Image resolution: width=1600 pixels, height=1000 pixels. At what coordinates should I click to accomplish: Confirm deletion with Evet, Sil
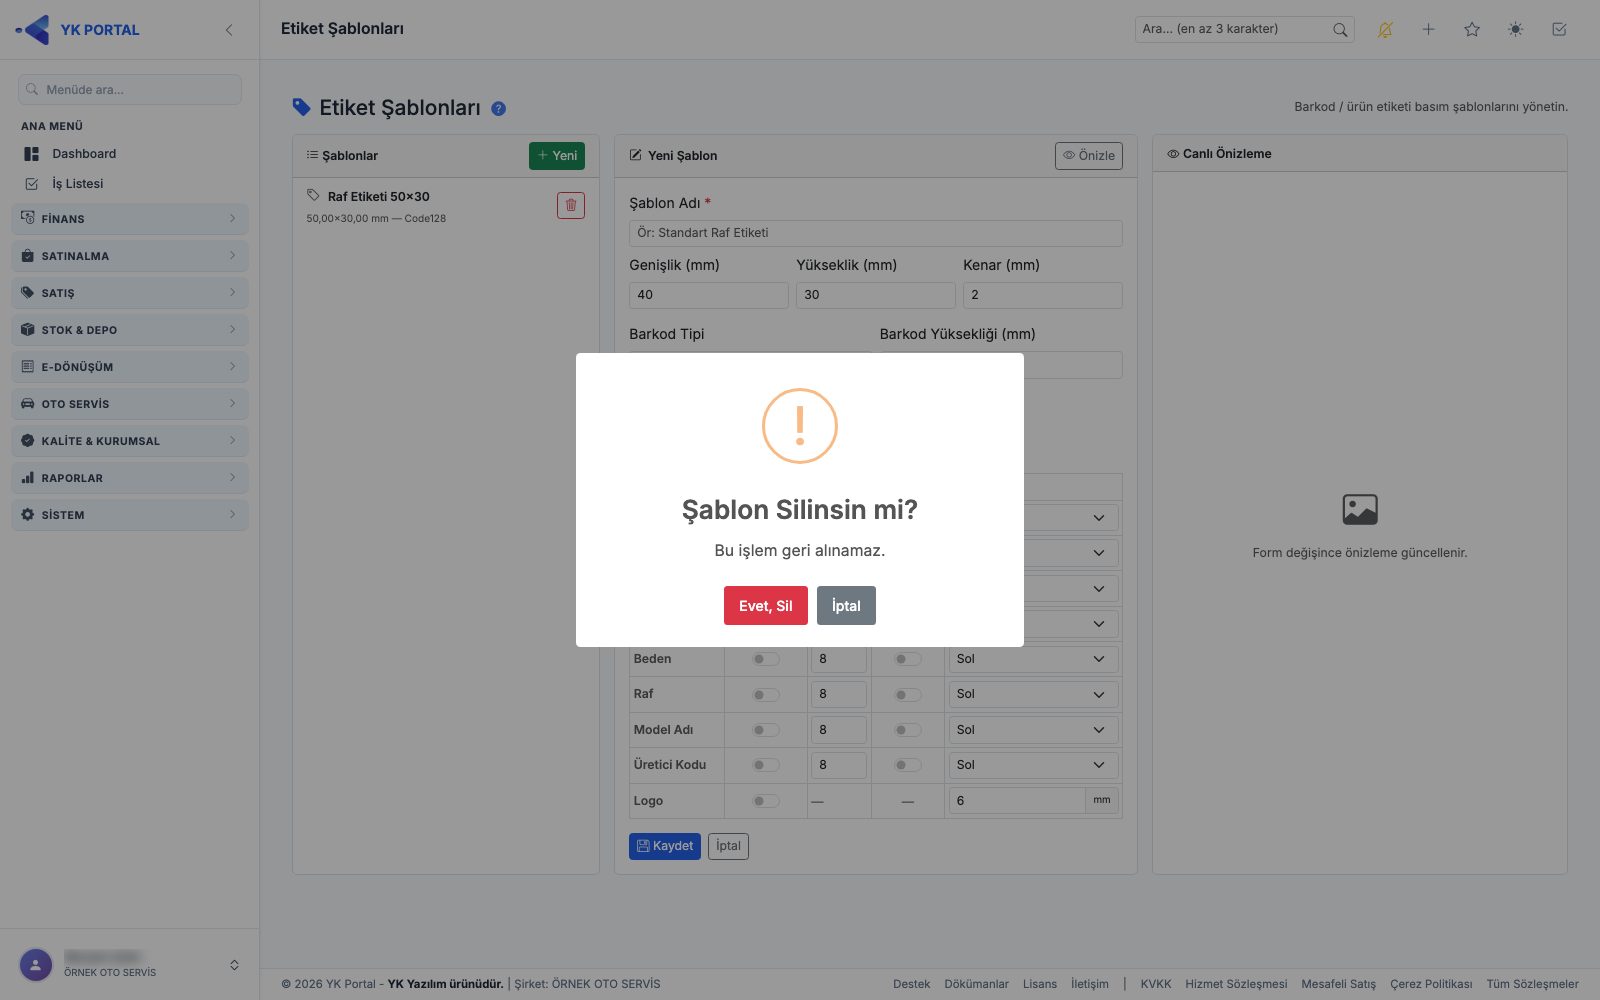(x=766, y=606)
